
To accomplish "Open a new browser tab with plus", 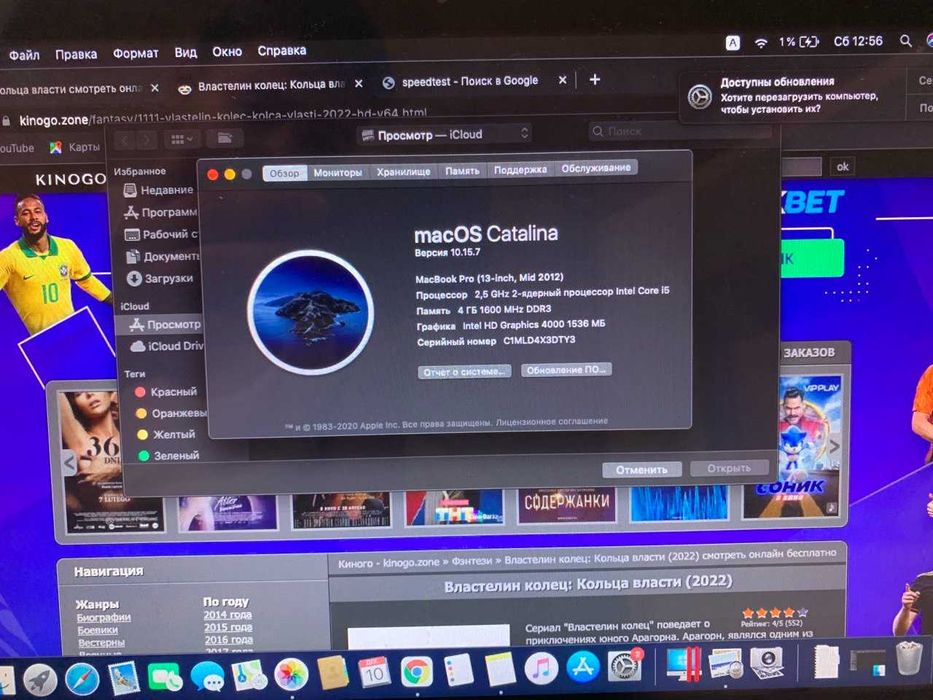I will click(594, 80).
